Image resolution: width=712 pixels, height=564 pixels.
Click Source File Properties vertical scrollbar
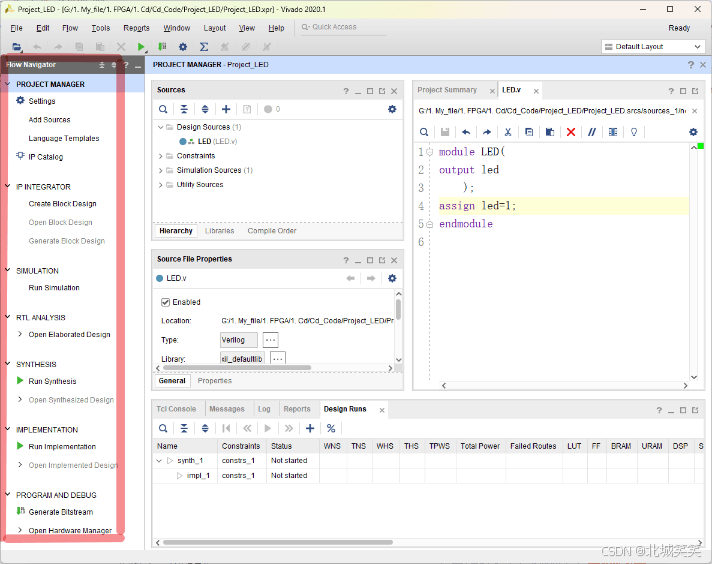398,310
